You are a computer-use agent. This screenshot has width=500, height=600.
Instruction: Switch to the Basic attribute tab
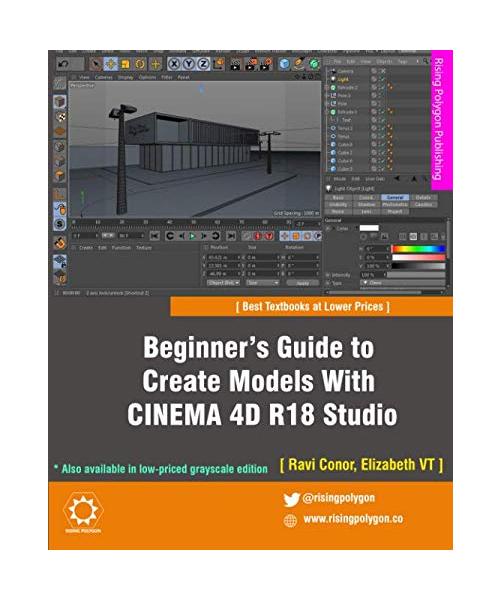point(338,197)
